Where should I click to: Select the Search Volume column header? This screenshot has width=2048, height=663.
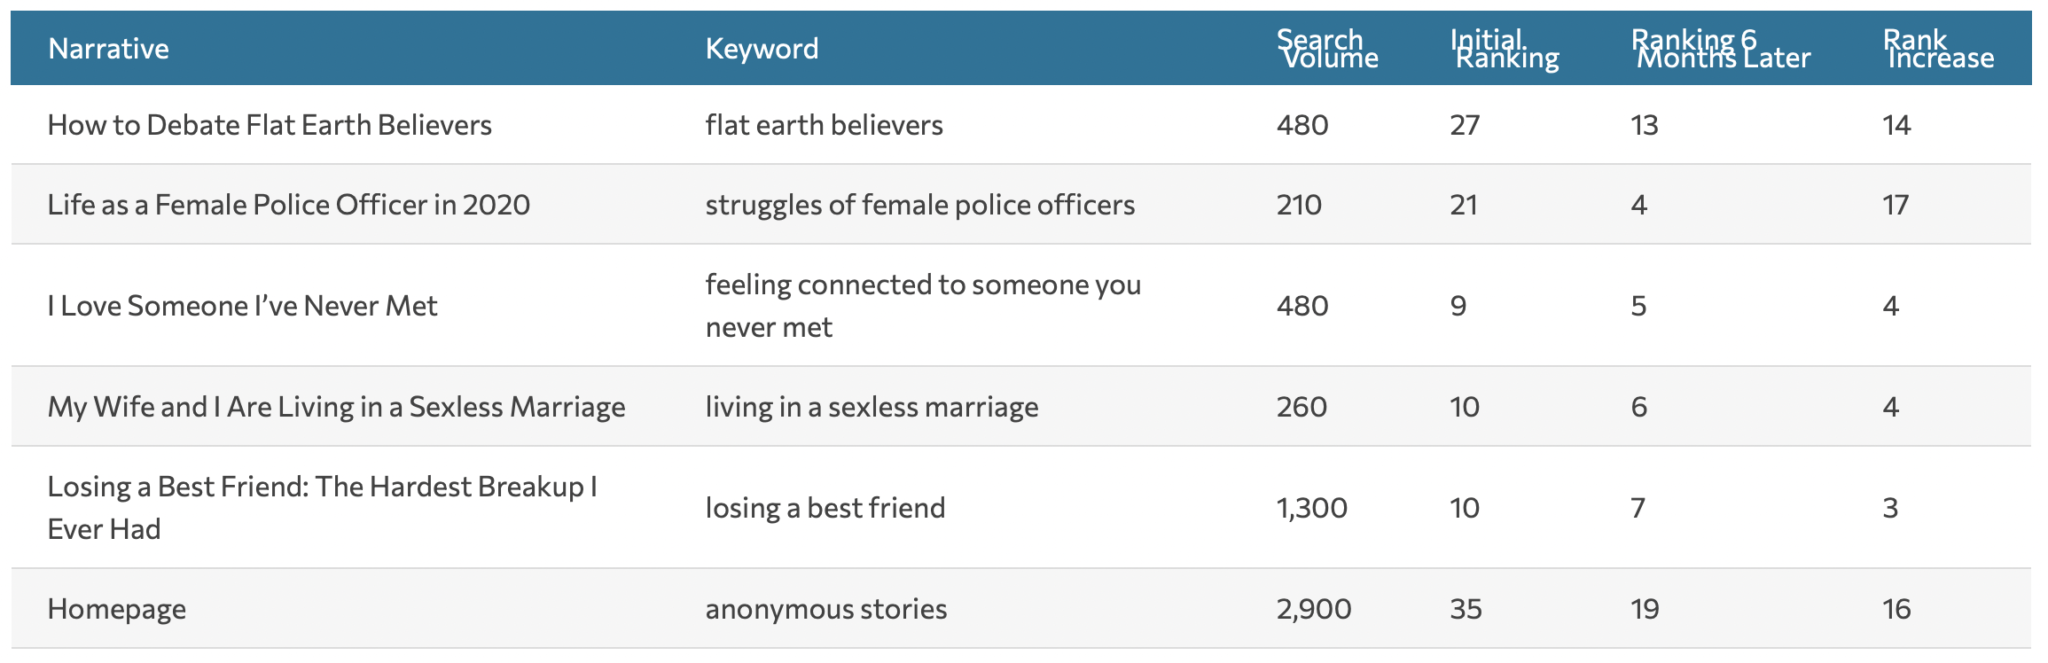click(x=1327, y=48)
